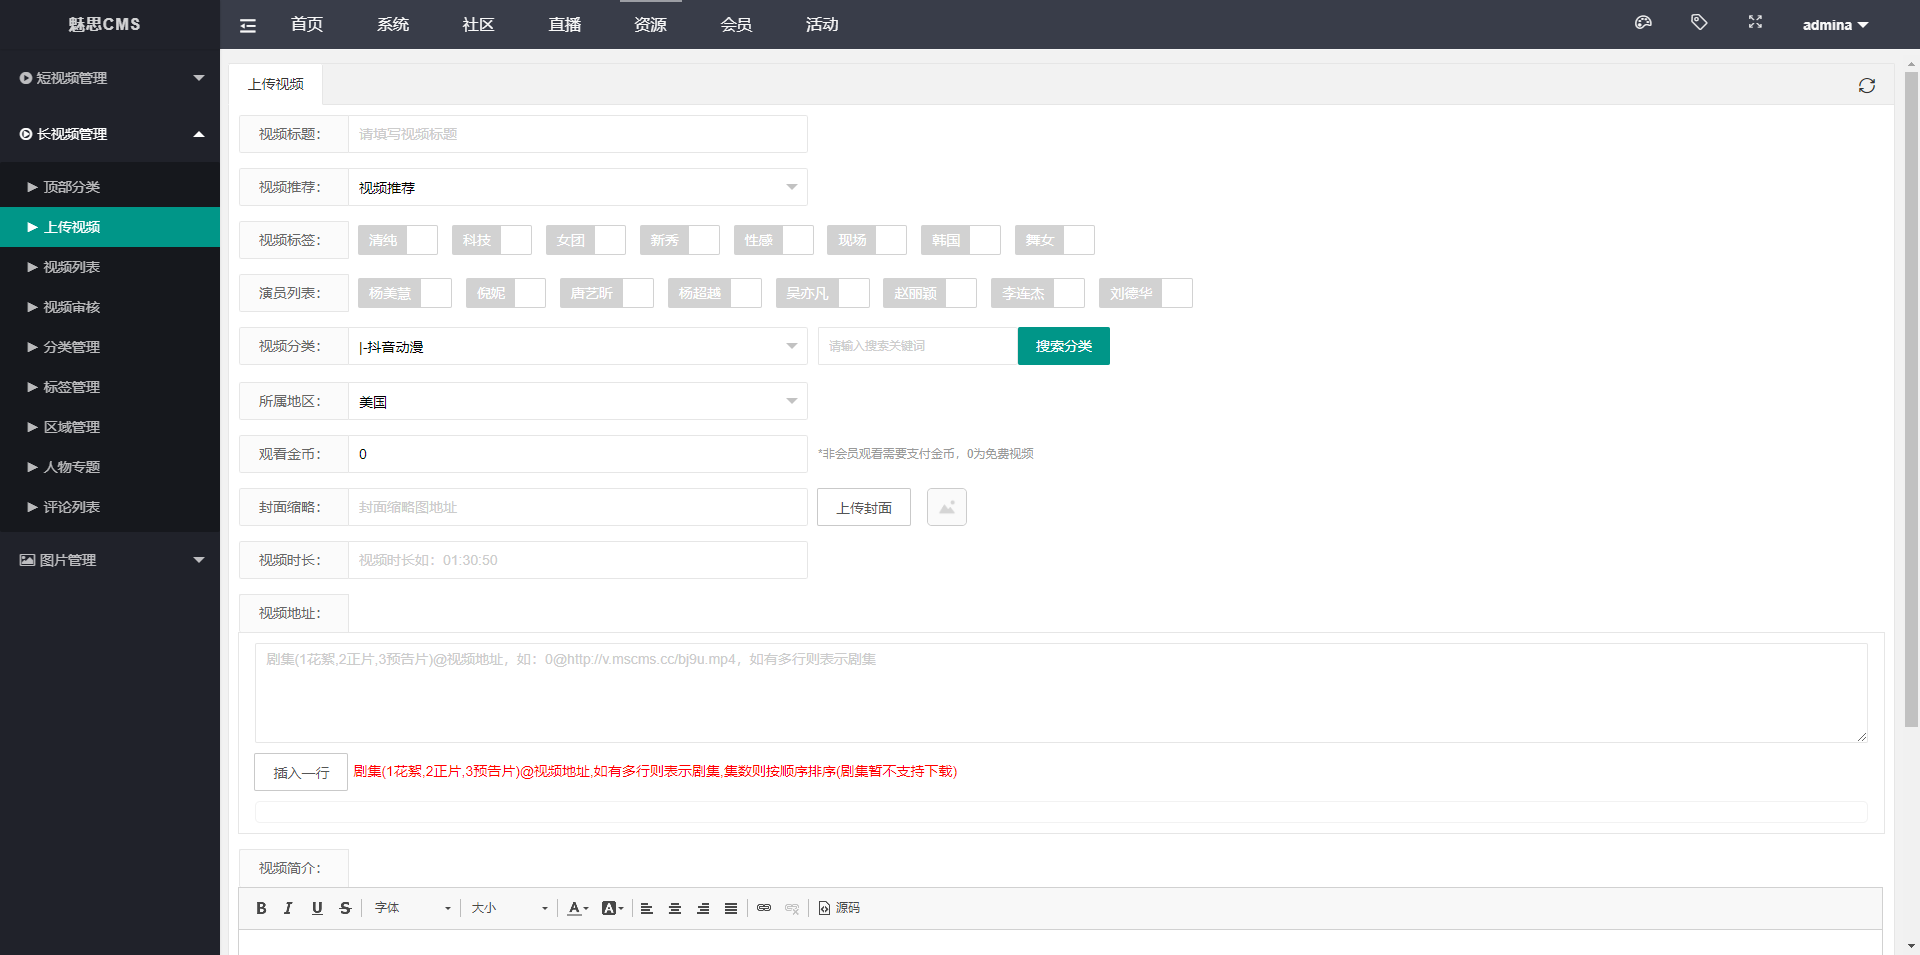The height and width of the screenshot is (955, 1920).
Task: Focus the category search keyword field
Action: pos(918,346)
